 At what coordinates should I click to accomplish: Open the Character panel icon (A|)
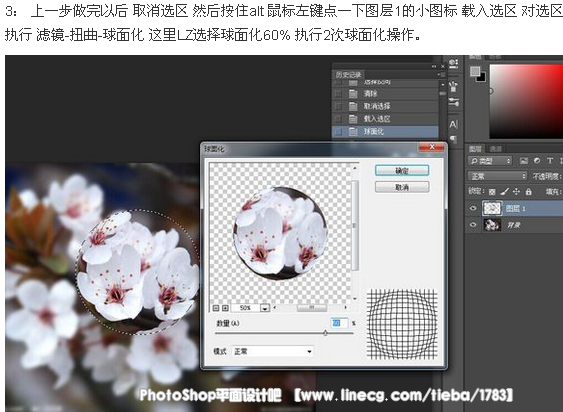pos(453,125)
